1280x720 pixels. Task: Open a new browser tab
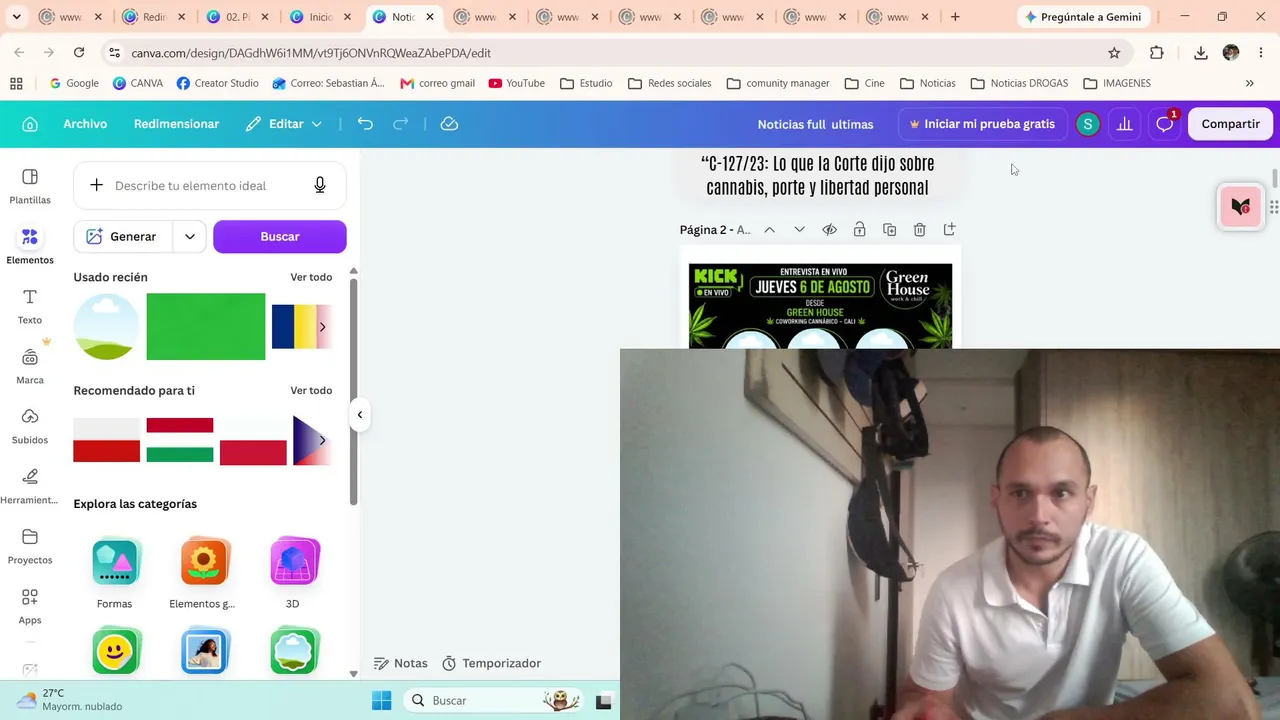pos(955,17)
